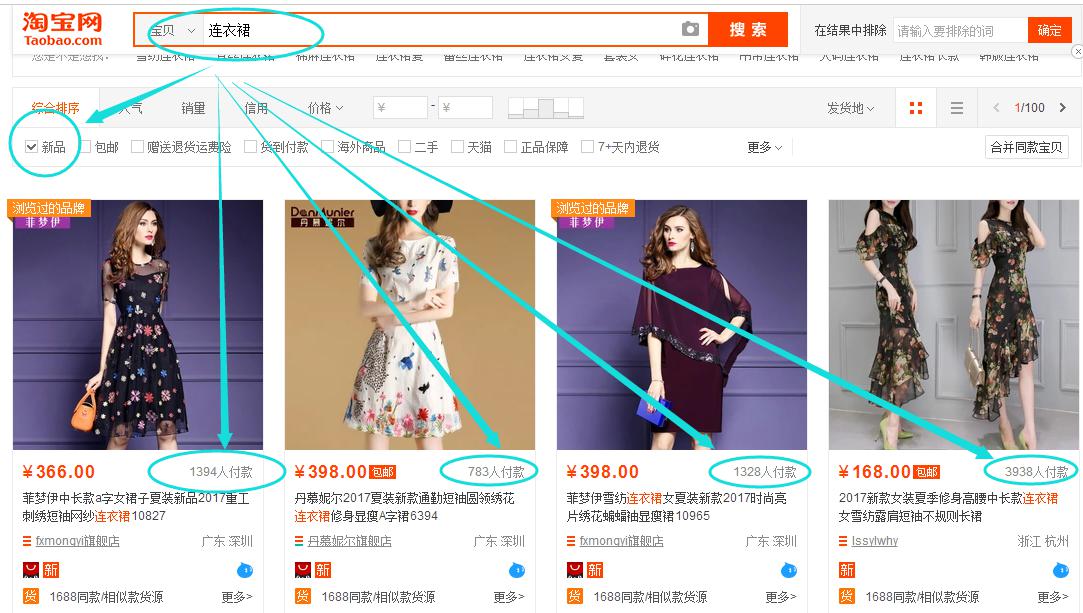The height and width of the screenshot is (613, 1083).
Task: Click Taobao logo to go home
Action: point(63,29)
